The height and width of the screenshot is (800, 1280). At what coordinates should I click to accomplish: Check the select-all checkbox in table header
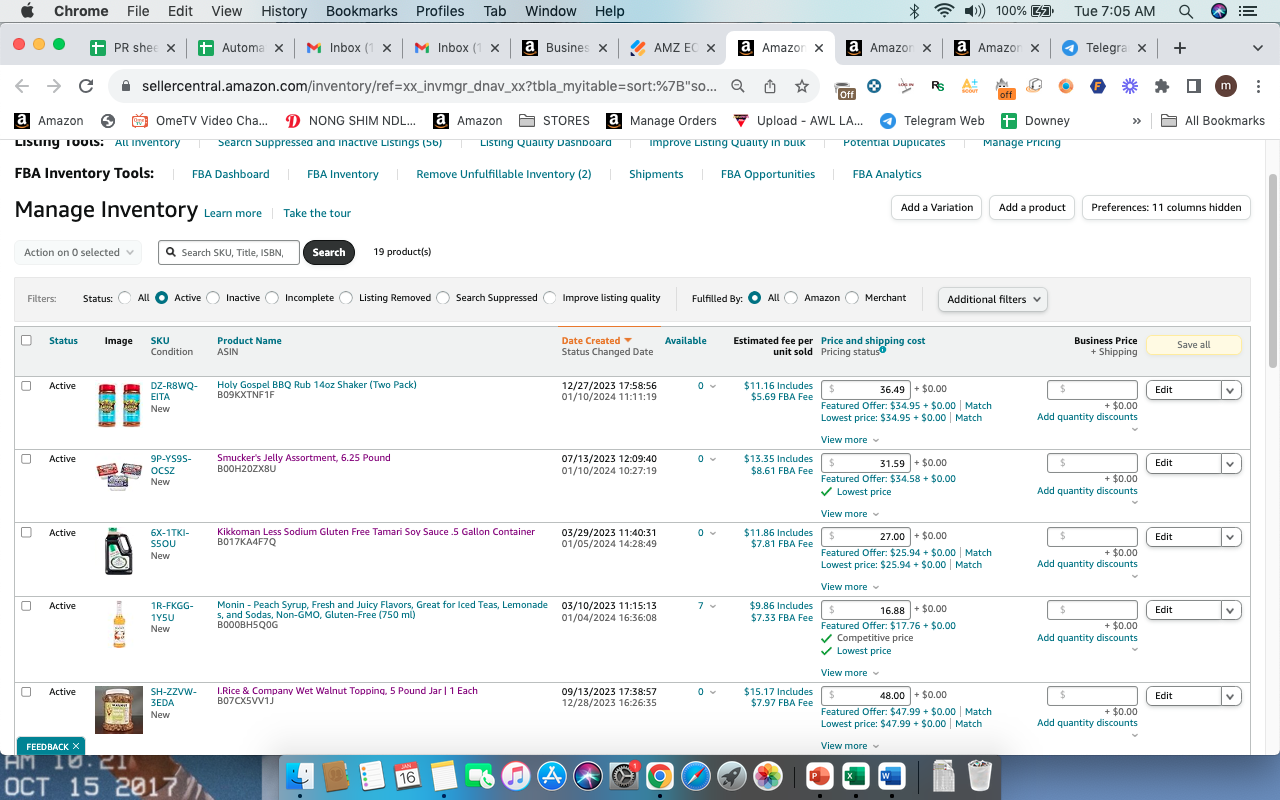[27, 340]
